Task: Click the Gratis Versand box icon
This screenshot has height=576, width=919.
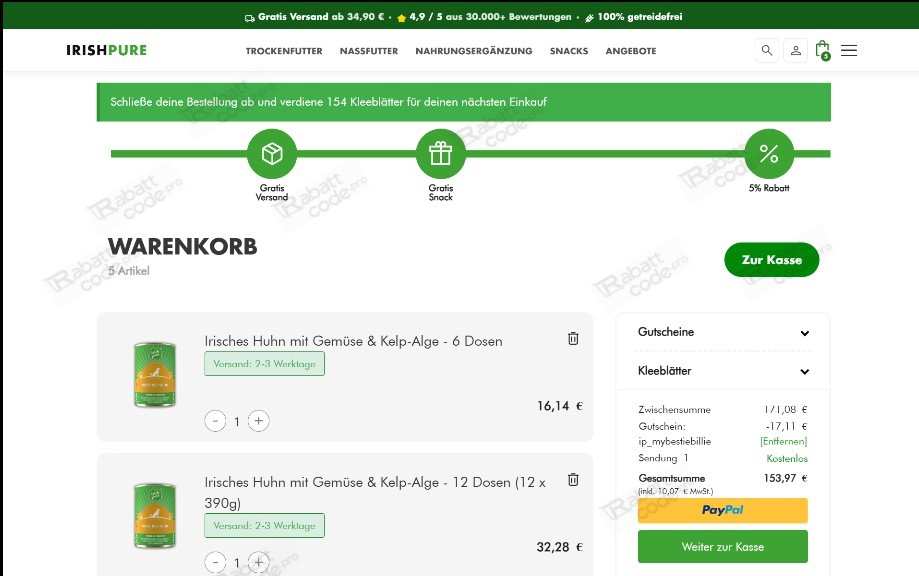Action: pos(272,154)
